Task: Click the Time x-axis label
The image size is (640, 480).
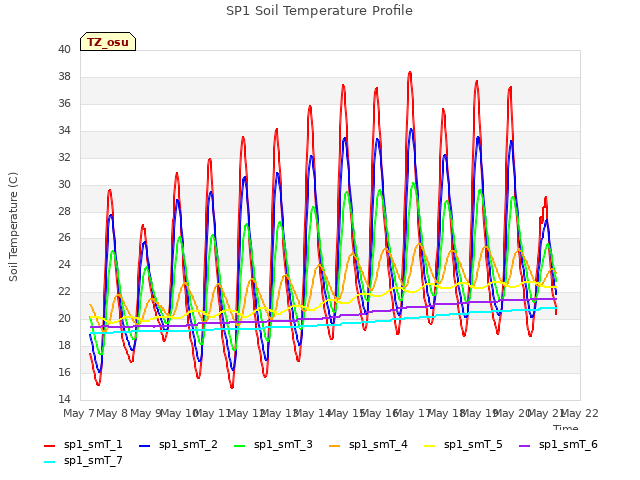Action: point(566,427)
